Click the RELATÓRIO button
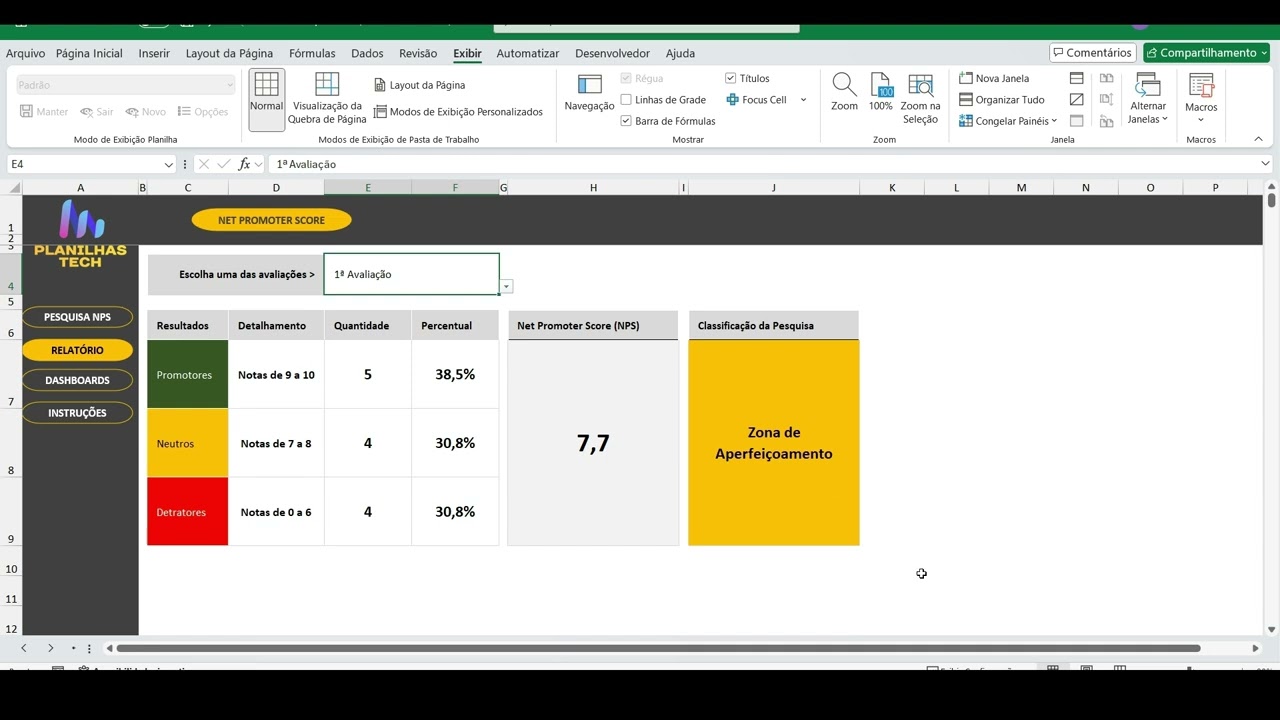The width and height of the screenshot is (1280, 720). pos(77,350)
